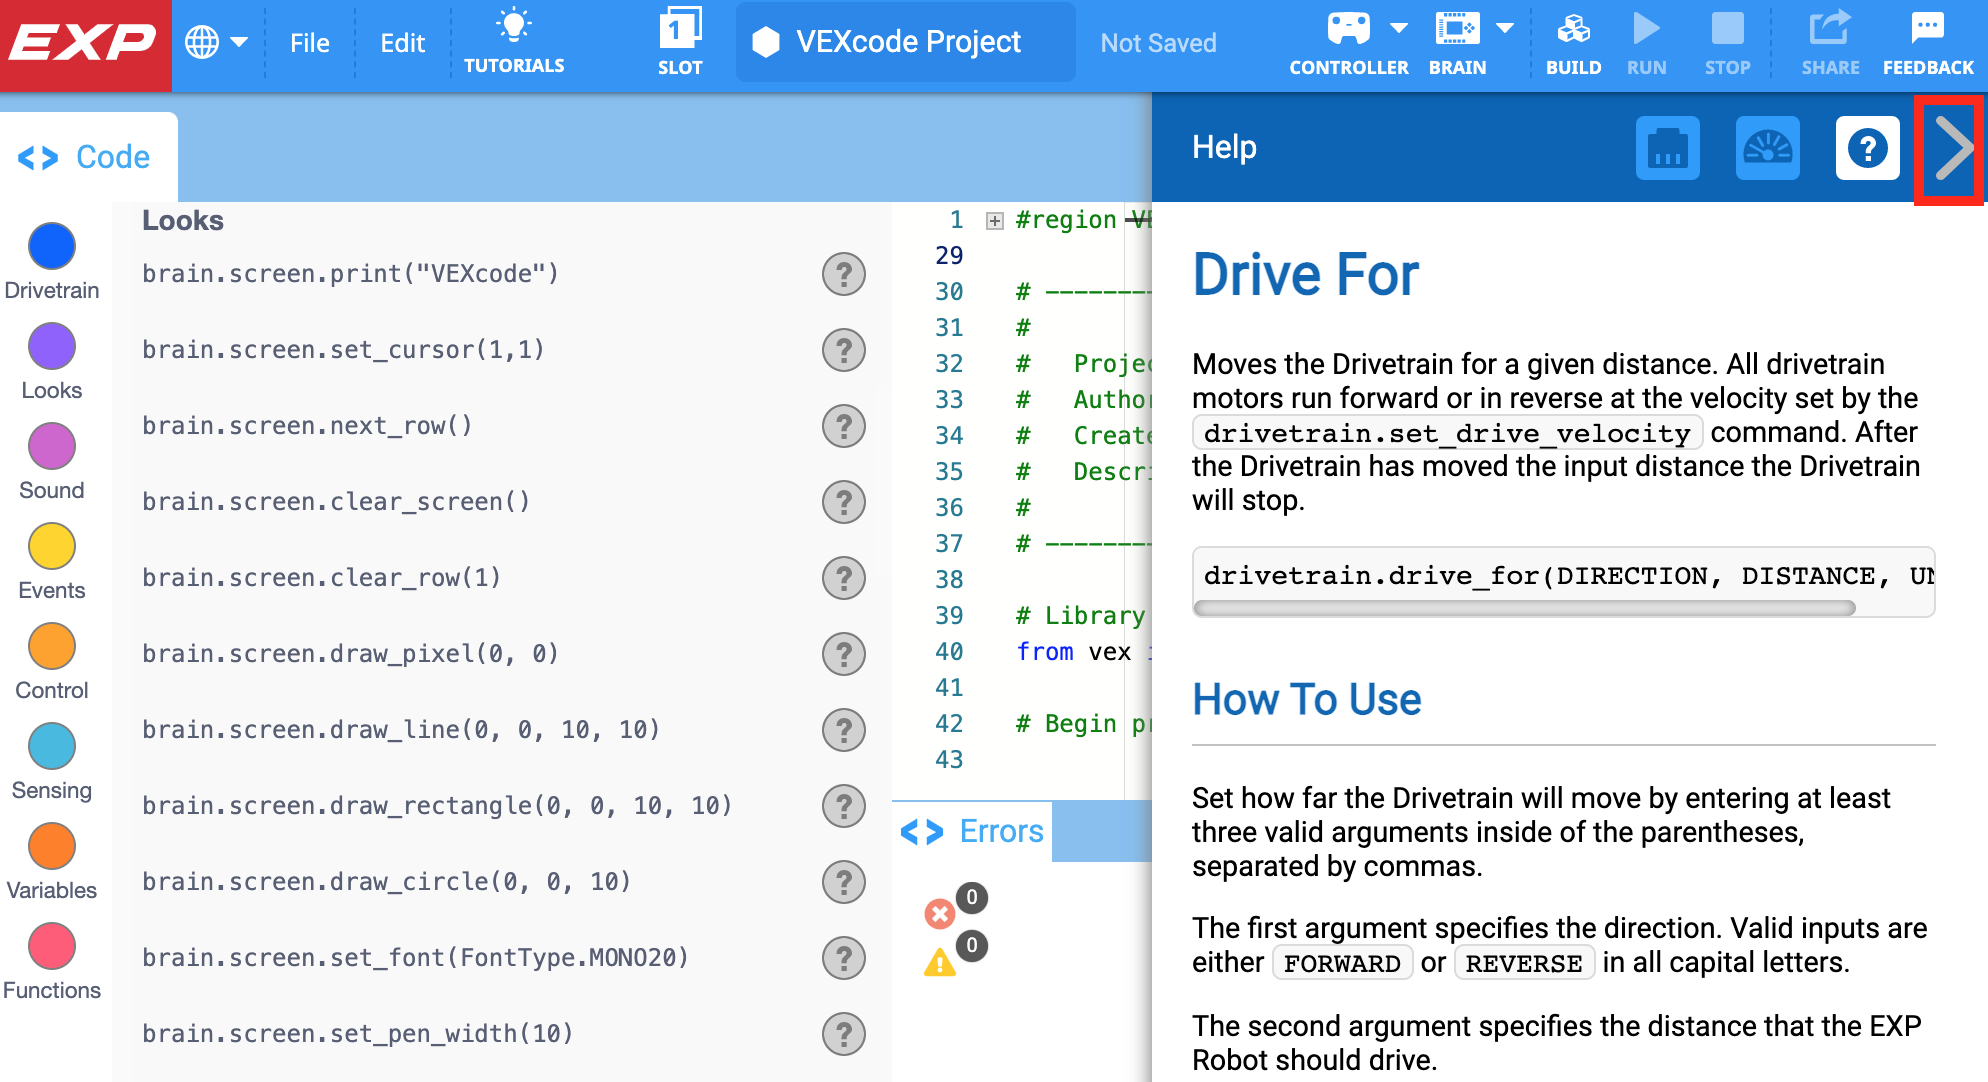Image resolution: width=1988 pixels, height=1082 pixels.
Task: Open the Tutorials page
Action: coord(514,40)
